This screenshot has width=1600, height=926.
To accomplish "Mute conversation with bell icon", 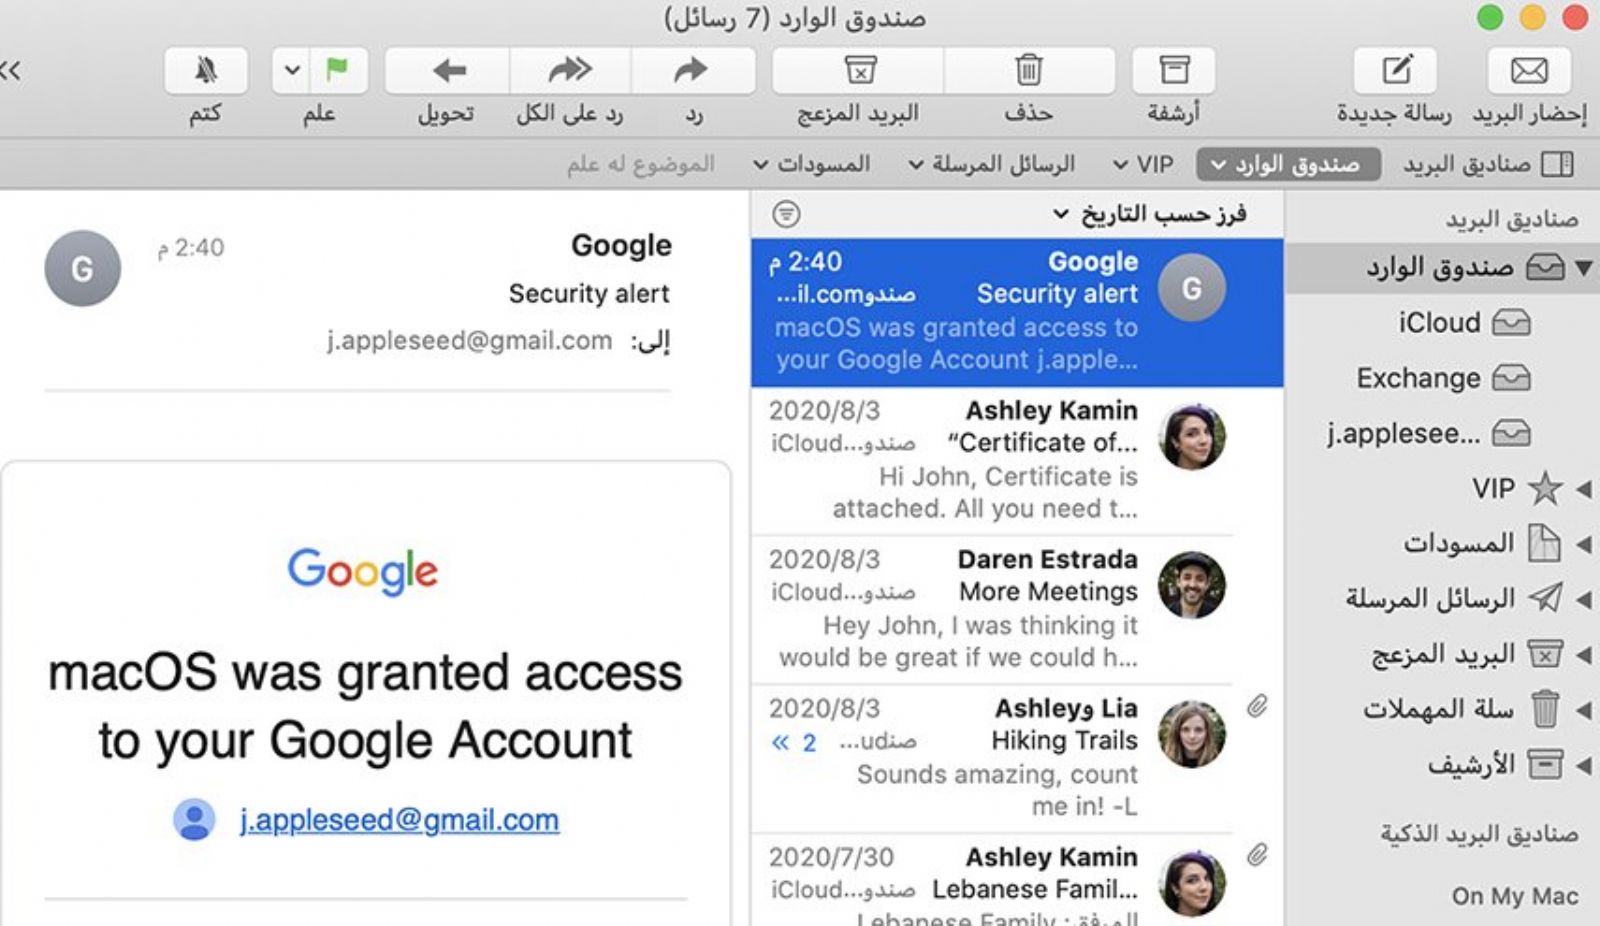I will click(206, 70).
